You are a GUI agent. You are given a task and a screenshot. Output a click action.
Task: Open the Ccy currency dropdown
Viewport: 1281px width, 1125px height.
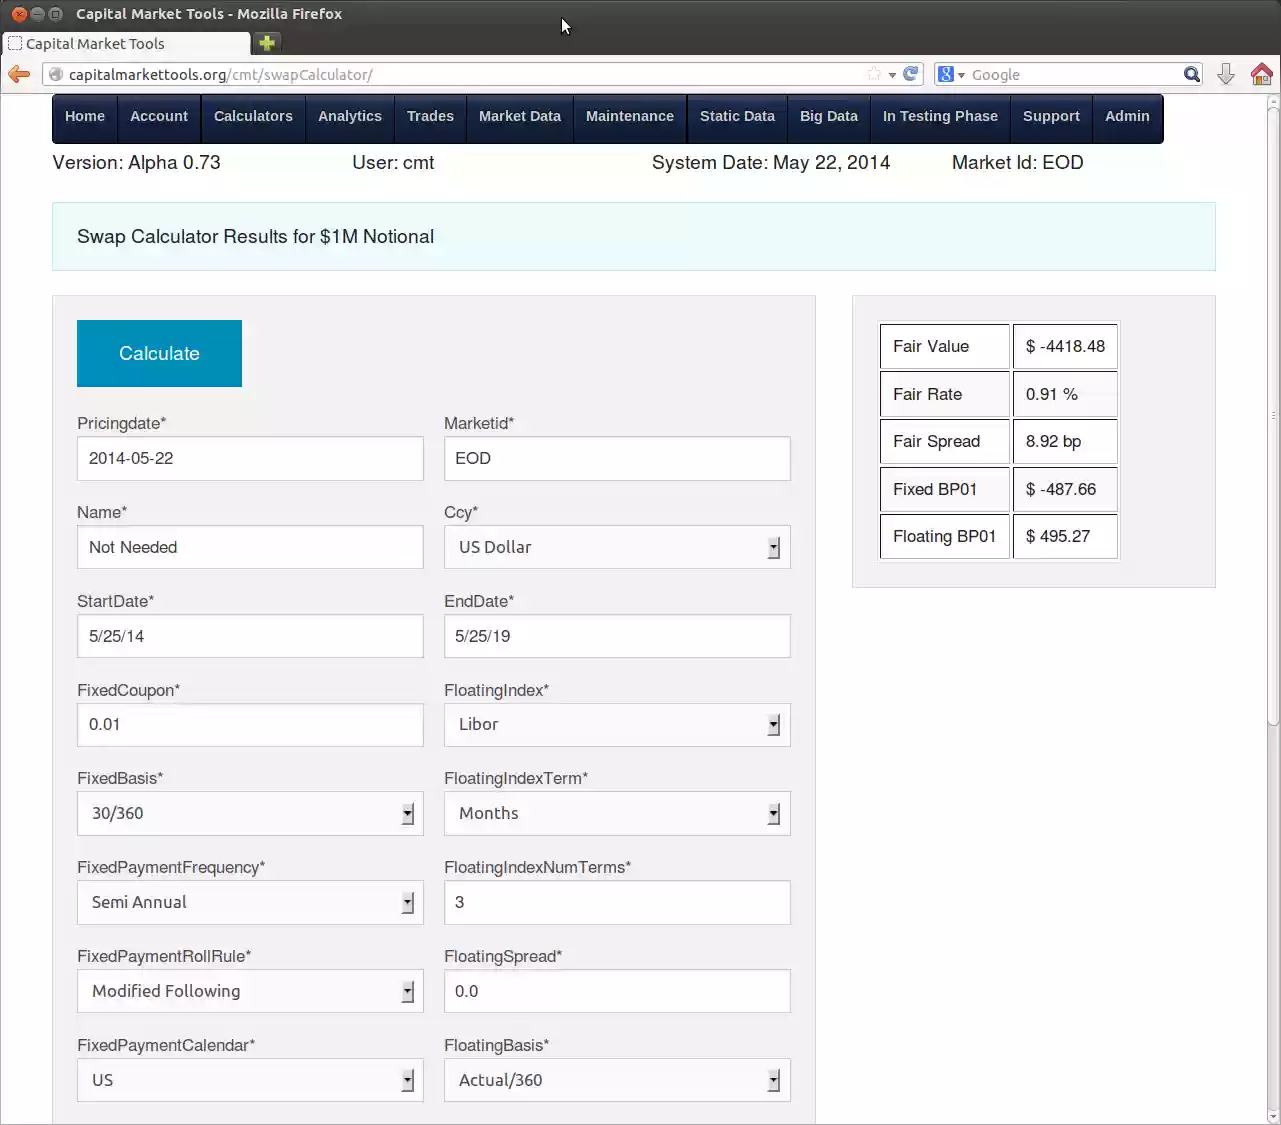[774, 547]
